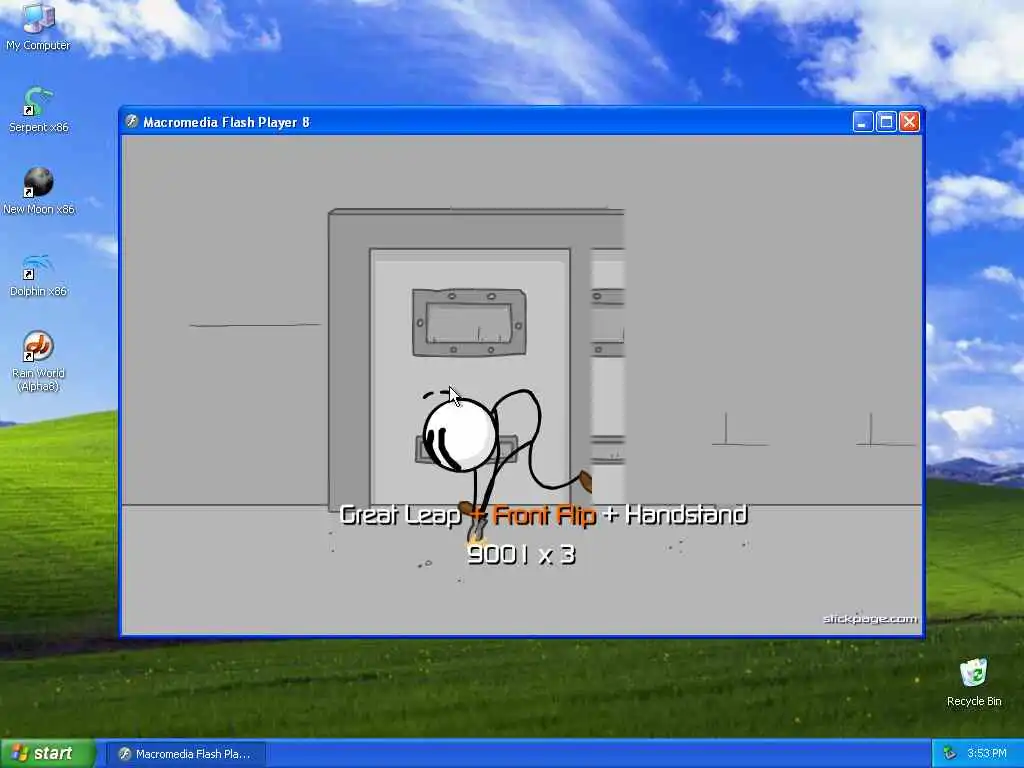
Task: Click the stickpage.com link in the game
Action: coord(870,619)
